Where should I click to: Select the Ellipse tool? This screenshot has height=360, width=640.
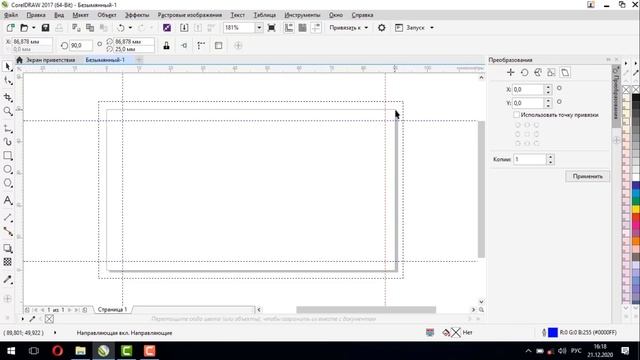point(8,169)
